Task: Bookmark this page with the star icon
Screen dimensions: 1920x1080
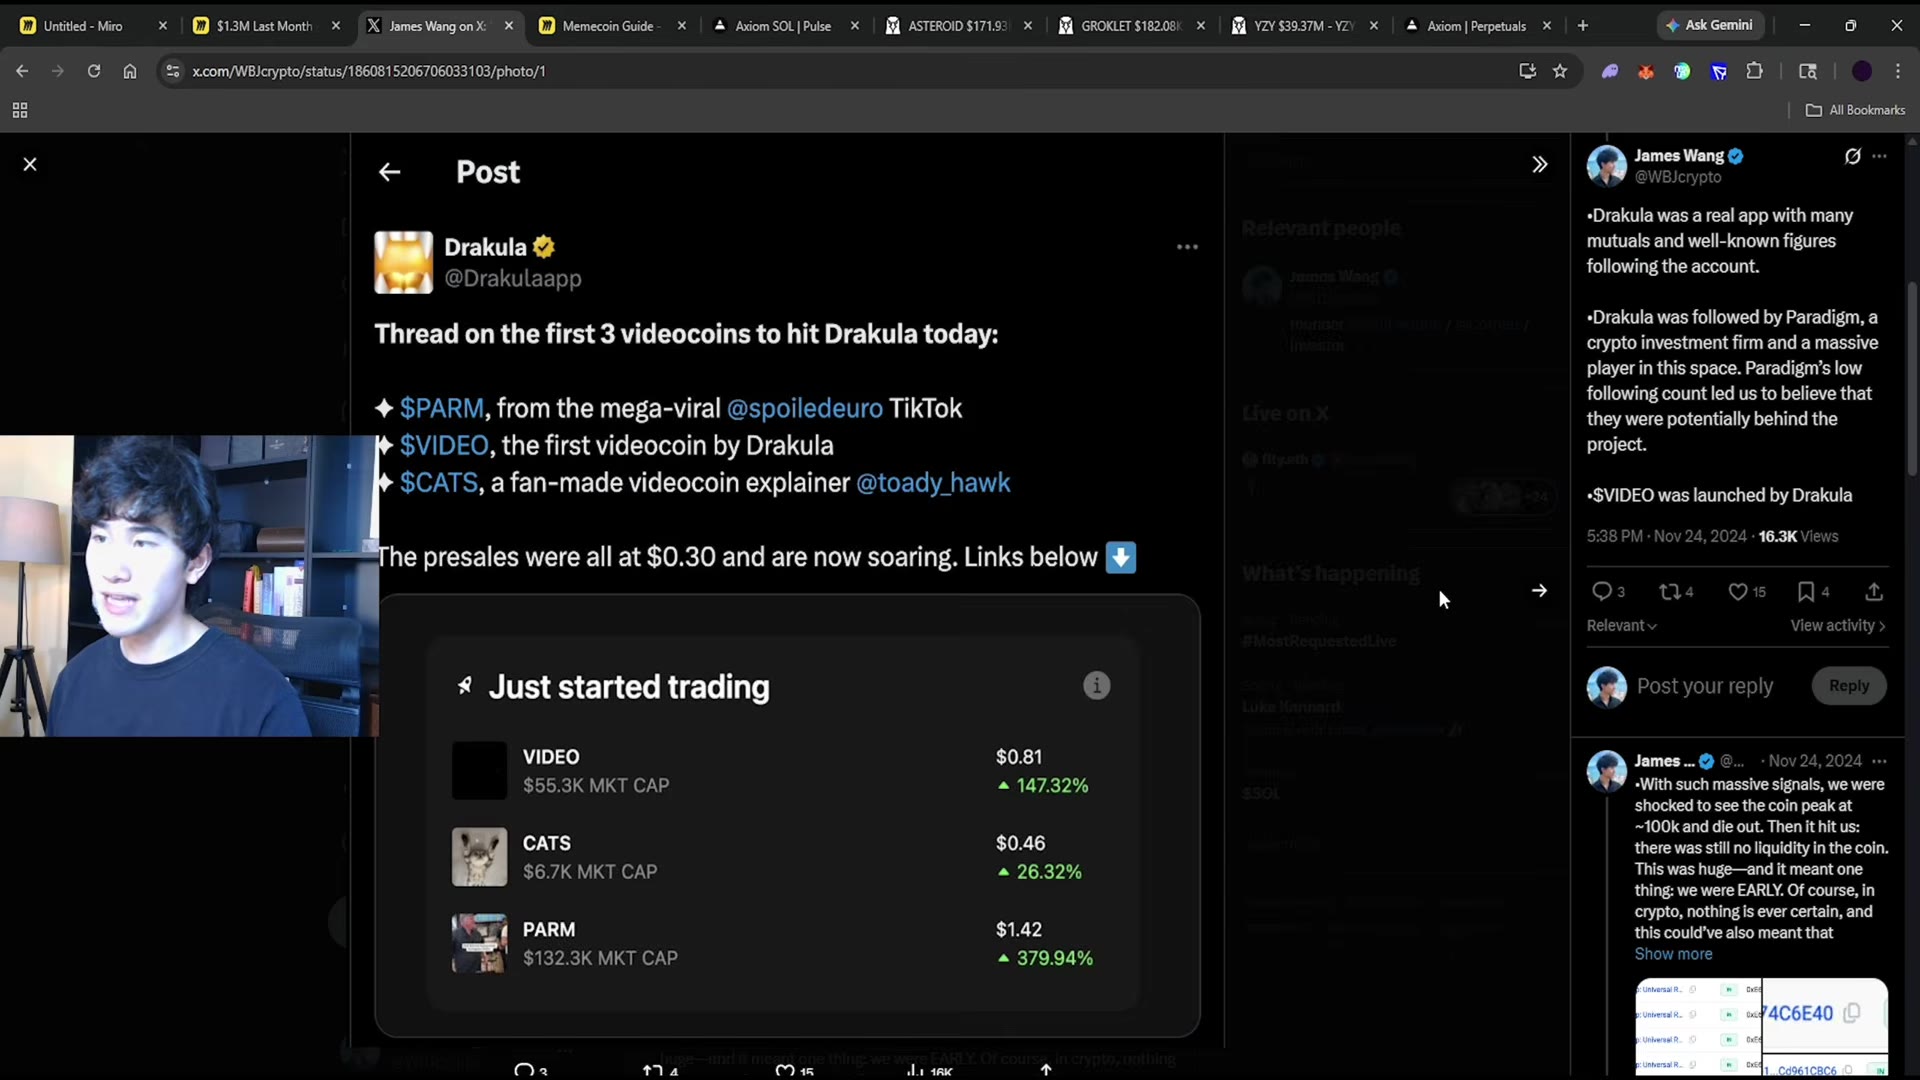Action: coord(1560,71)
